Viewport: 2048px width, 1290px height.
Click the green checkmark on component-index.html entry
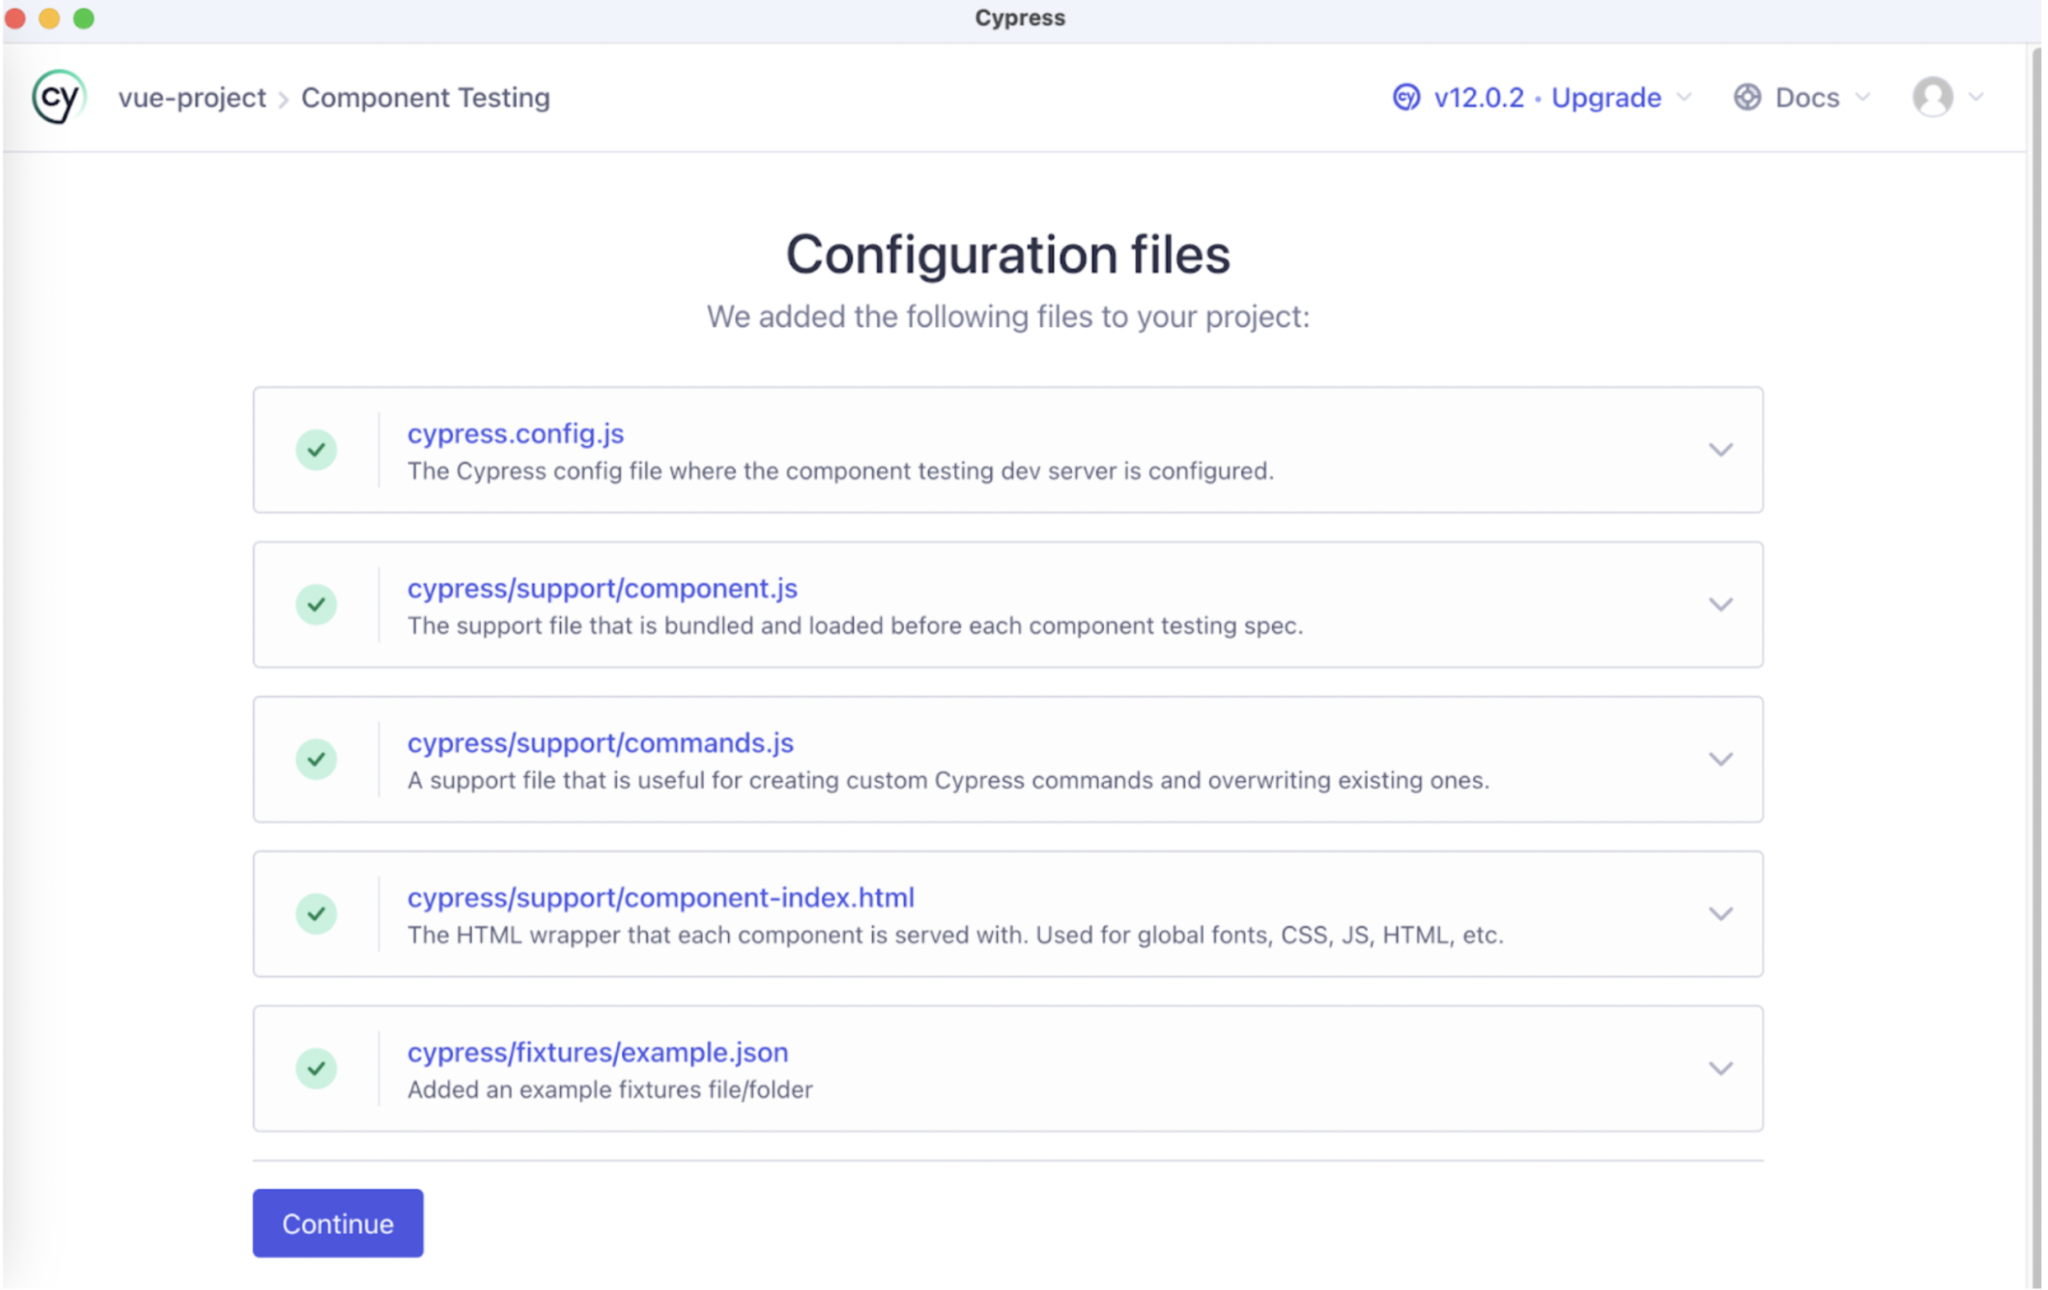tap(316, 913)
